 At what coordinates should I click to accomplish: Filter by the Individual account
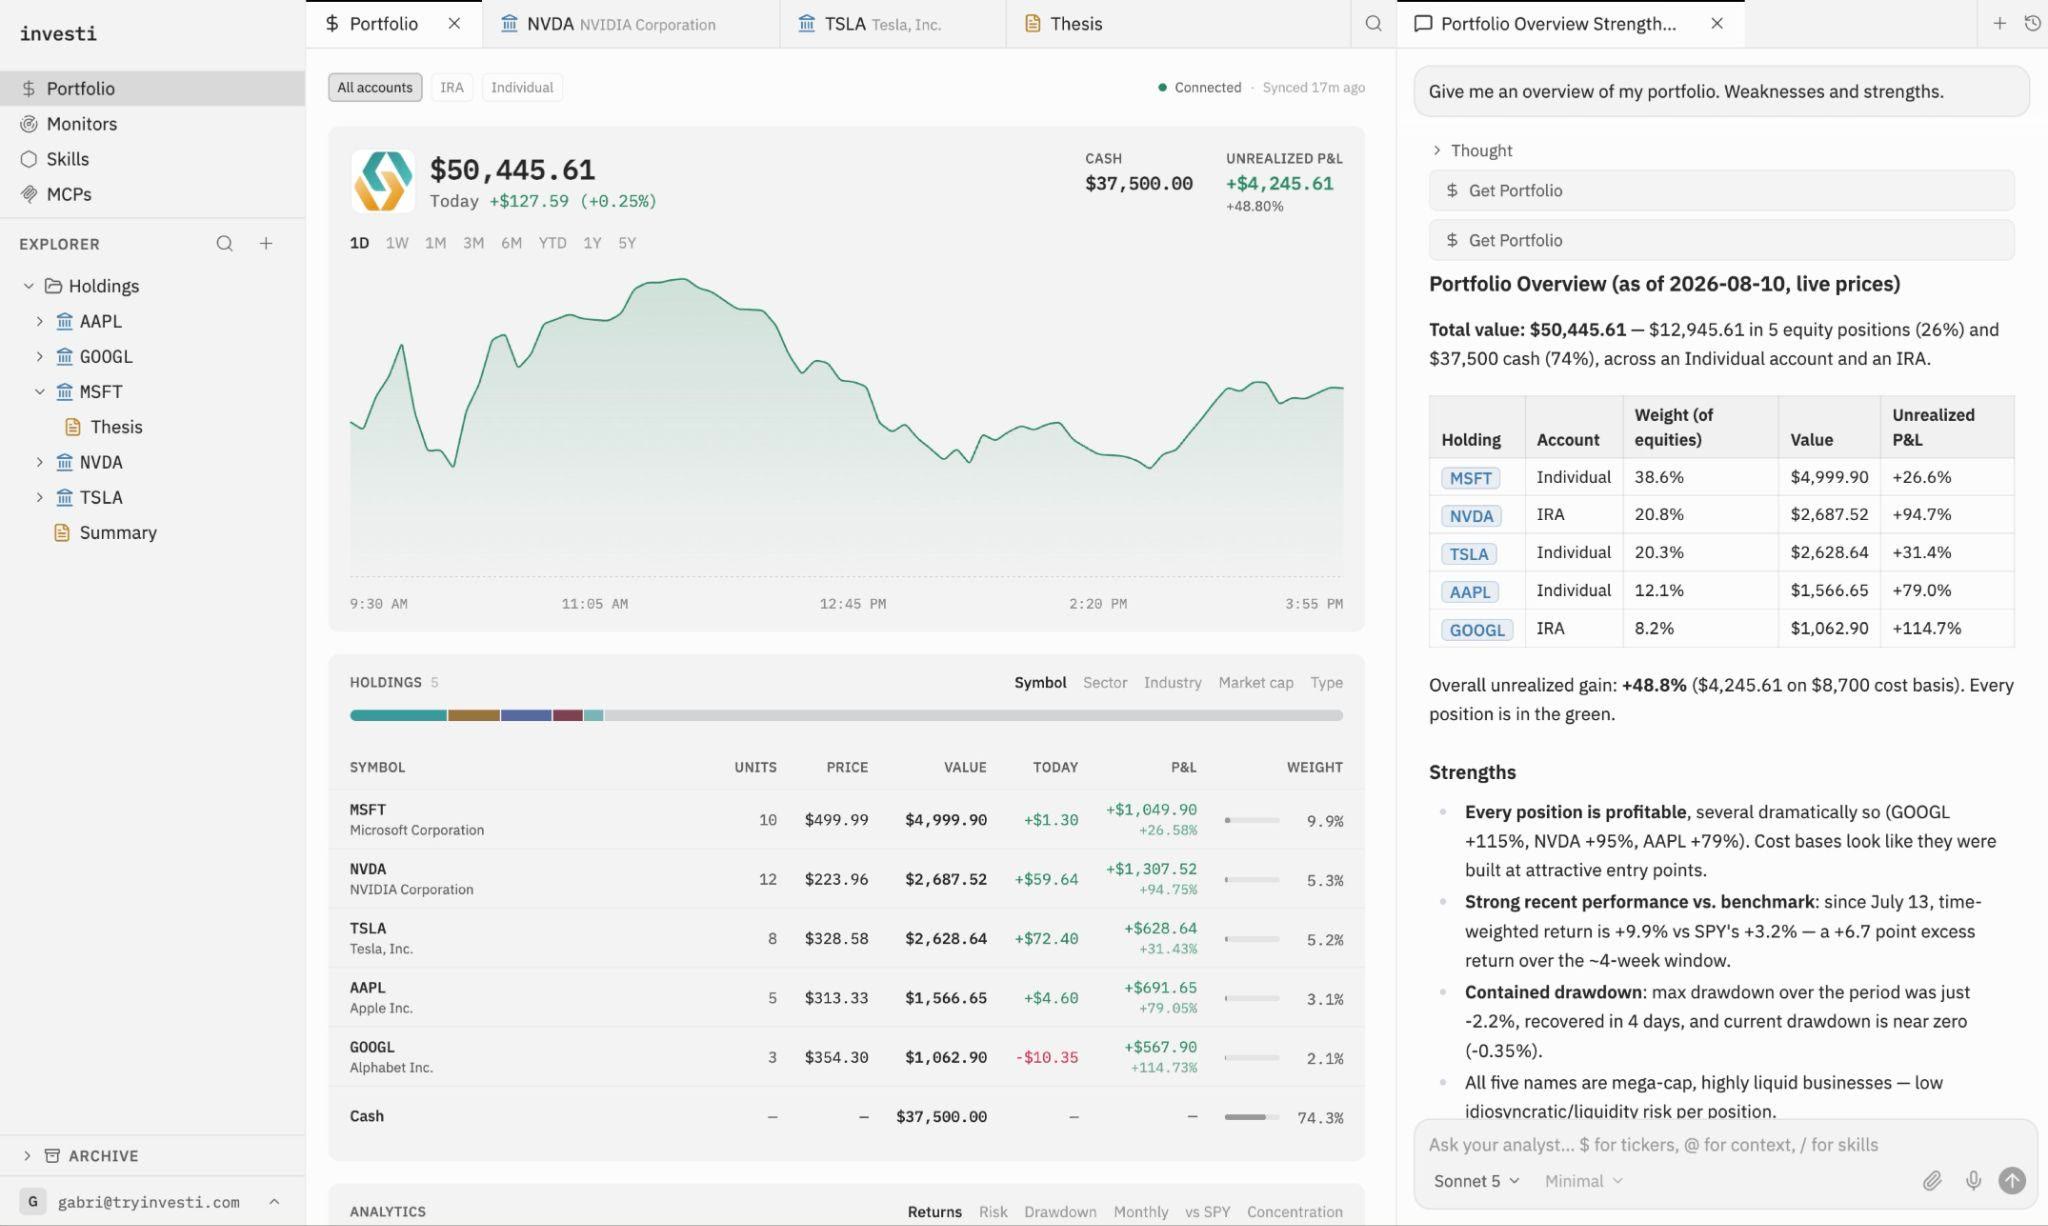(522, 87)
